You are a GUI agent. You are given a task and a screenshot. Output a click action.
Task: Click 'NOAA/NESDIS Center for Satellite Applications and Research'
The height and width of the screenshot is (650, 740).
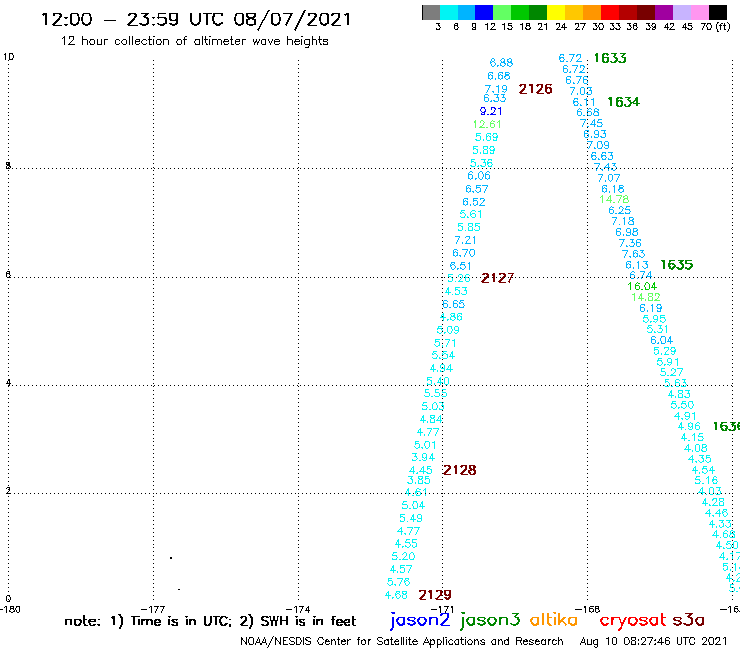pyautogui.click(x=402, y=642)
